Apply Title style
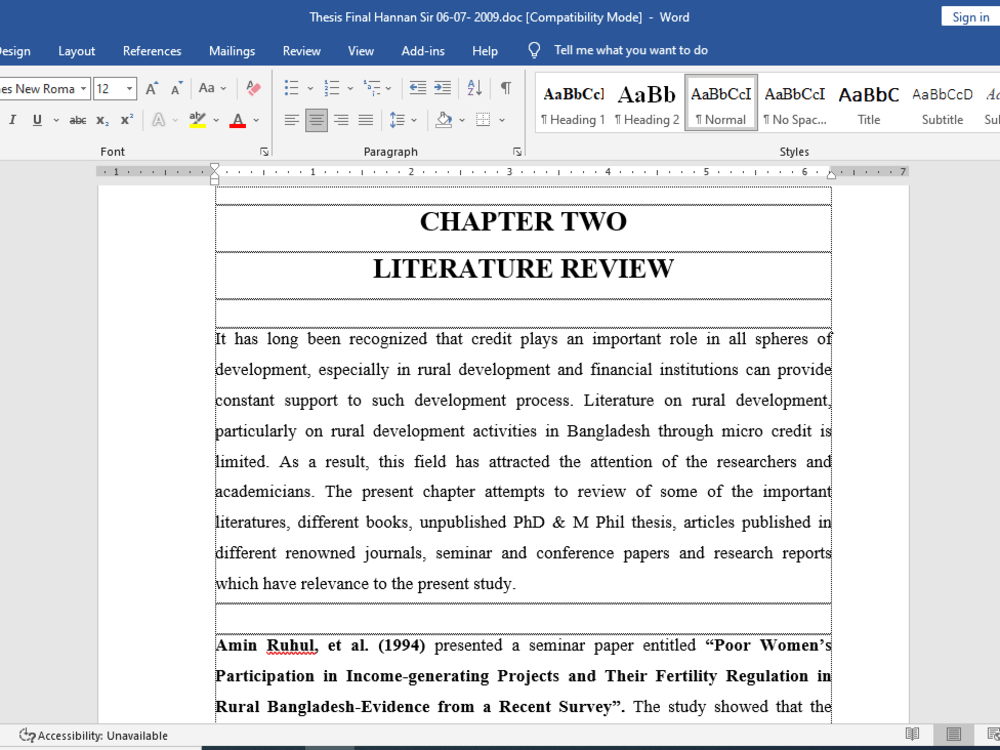The image size is (1000, 750). point(869,103)
